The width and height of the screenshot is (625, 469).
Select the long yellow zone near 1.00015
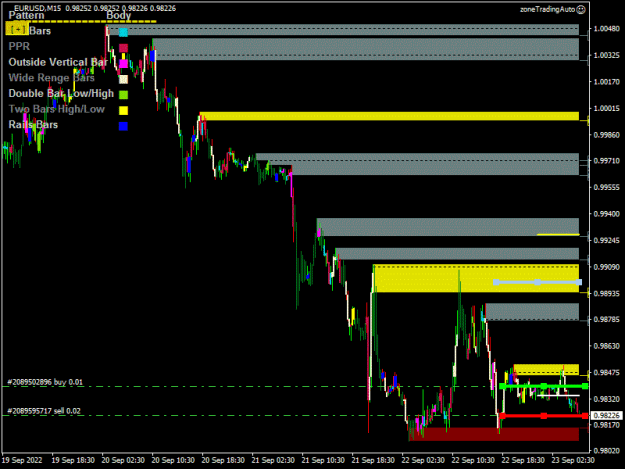pos(389,116)
